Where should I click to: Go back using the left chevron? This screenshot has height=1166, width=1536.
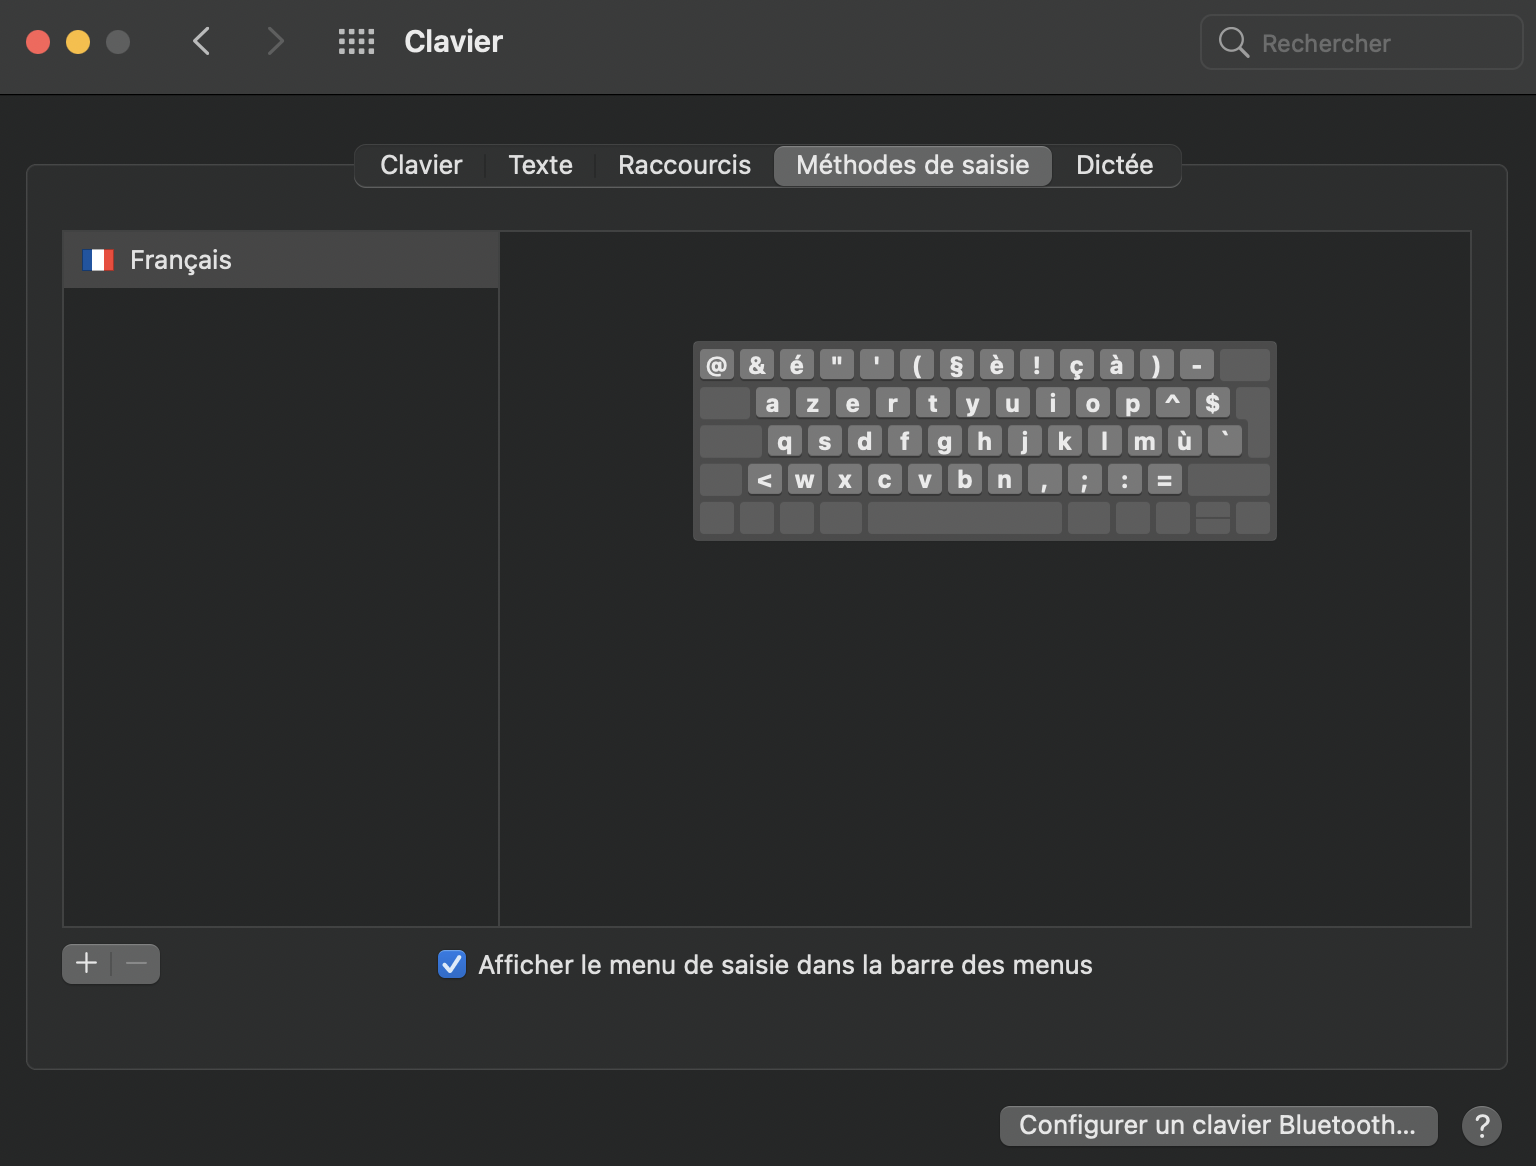point(202,42)
